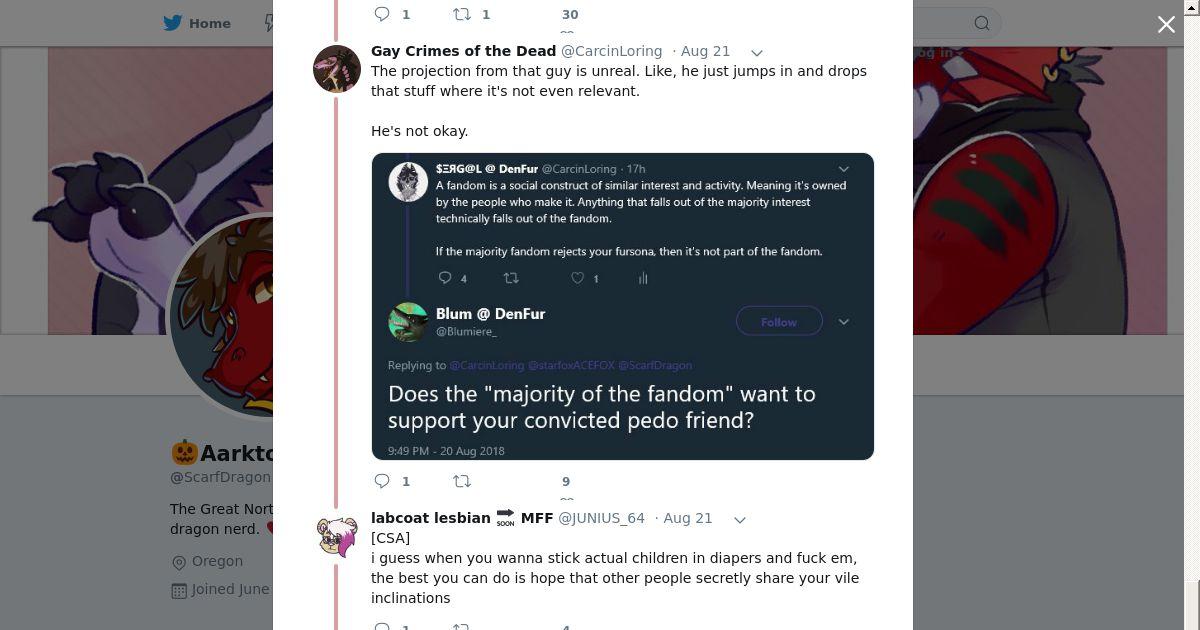1200x630 pixels.
Task: Open the Home tab in navigation
Action: (209, 23)
